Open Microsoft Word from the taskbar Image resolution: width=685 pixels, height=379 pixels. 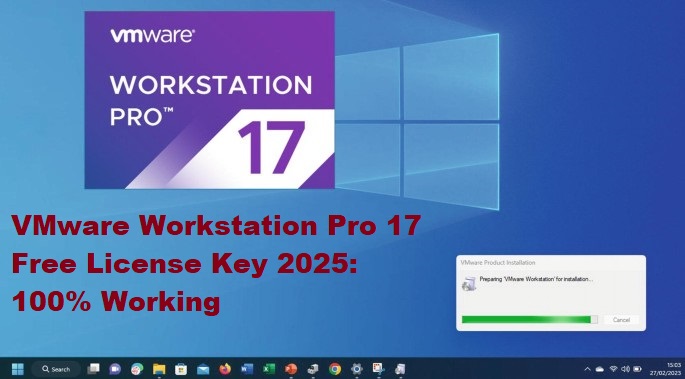[247, 369]
